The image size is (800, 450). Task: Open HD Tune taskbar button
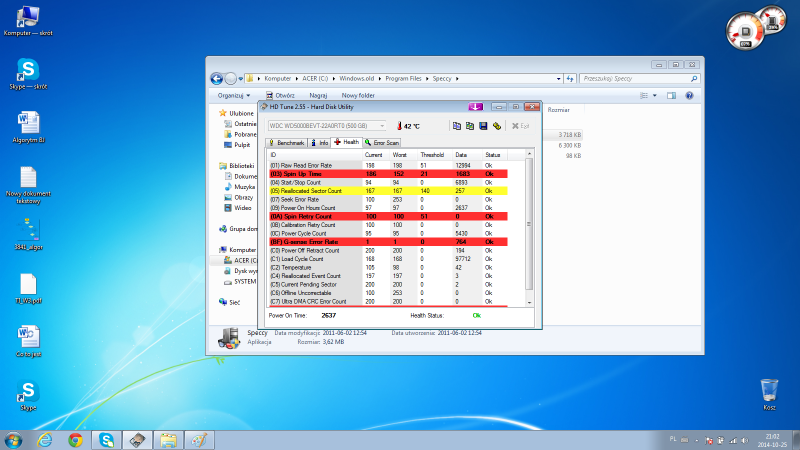point(137,440)
